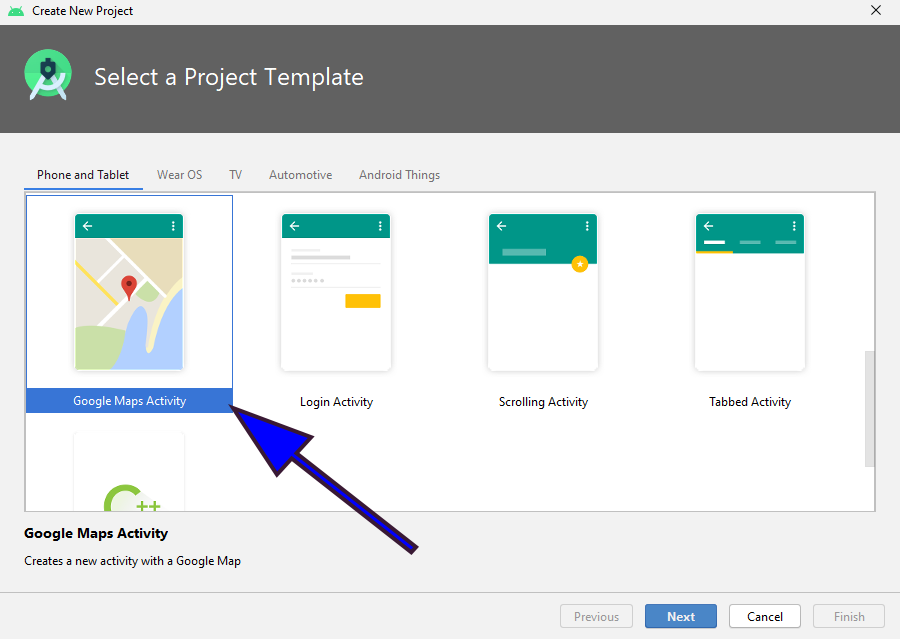Select the Google Maps Activity template thumbnail
Image resolution: width=900 pixels, height=644 pixels.
coord(129,292)
